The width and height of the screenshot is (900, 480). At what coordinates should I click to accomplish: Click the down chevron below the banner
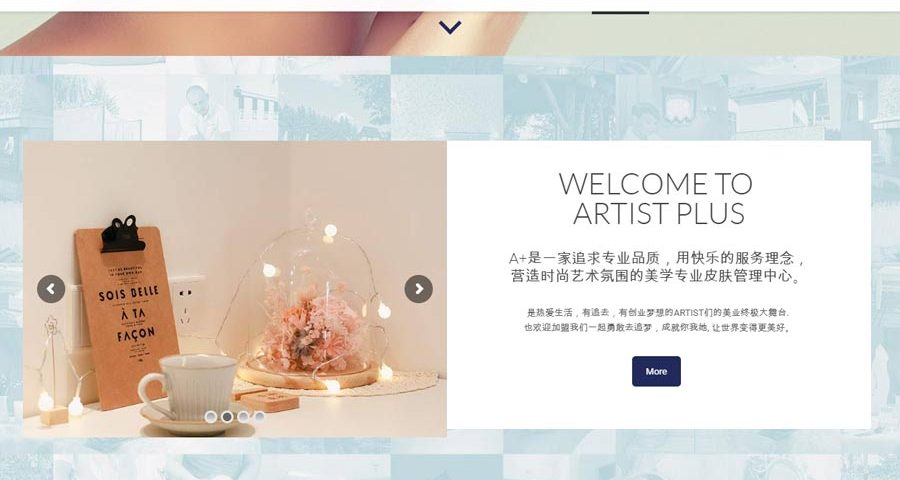[449, 28]
